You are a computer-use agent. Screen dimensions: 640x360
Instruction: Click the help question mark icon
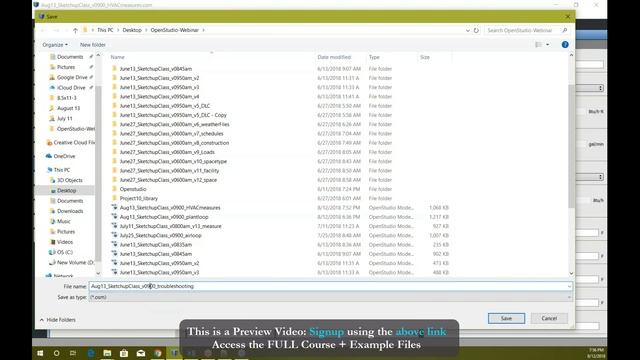tap(565, 45)
